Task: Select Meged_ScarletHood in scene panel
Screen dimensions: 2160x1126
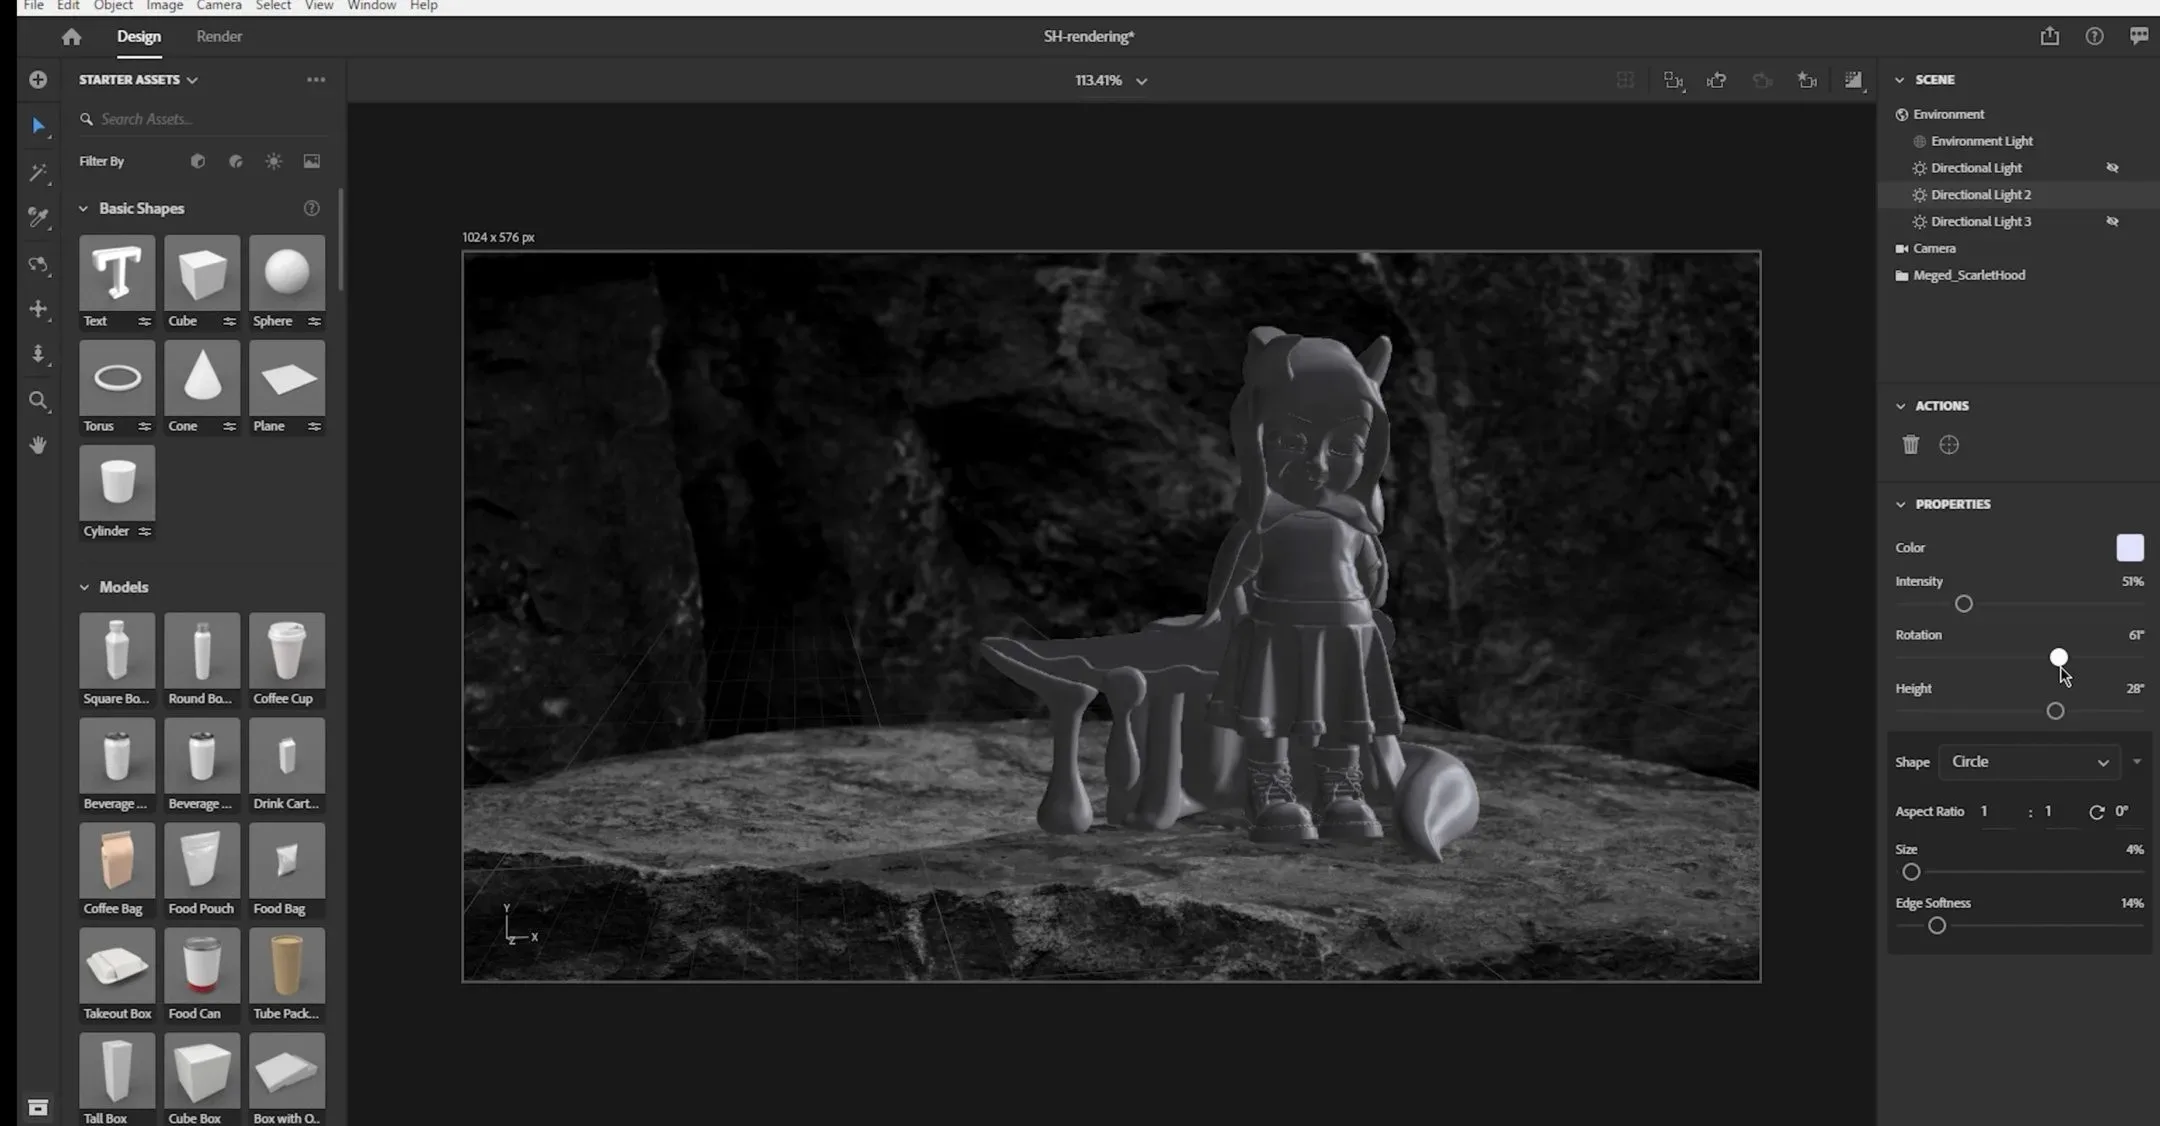Action: [x=1968, y=275]
